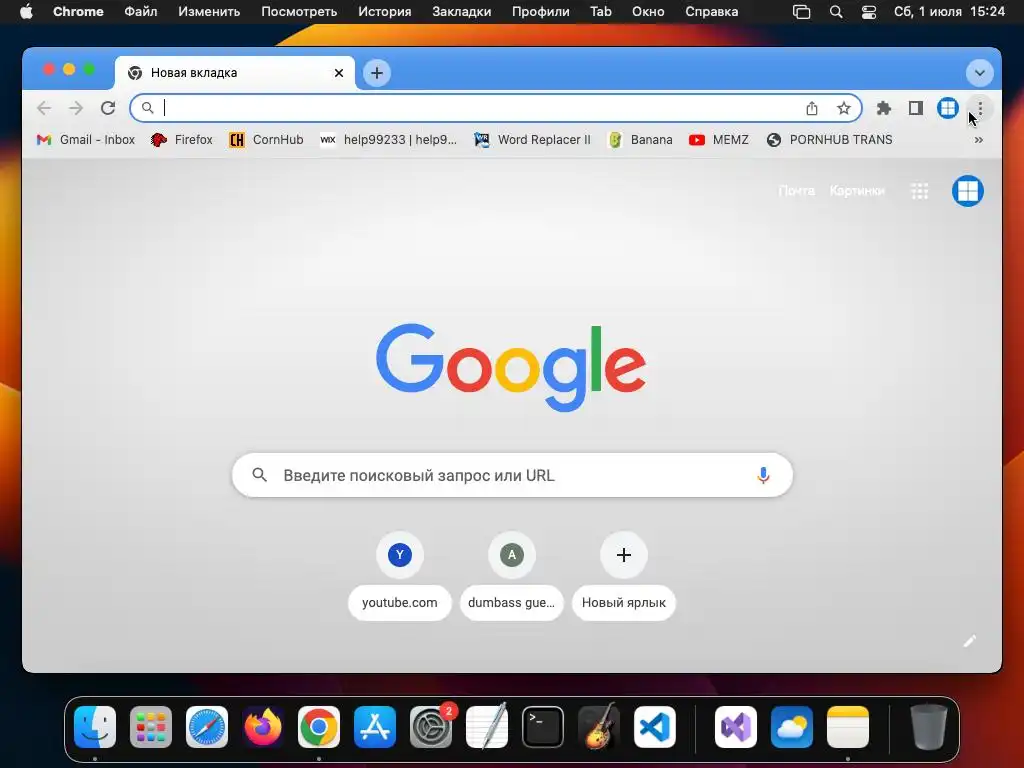The image size is (1024, 768).
Task: Open the Firefox bookmark
Action: (x=182, y=140)
